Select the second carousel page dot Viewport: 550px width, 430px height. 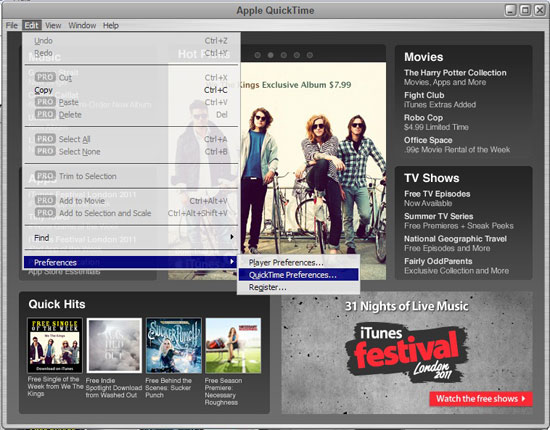click(270, 55)
